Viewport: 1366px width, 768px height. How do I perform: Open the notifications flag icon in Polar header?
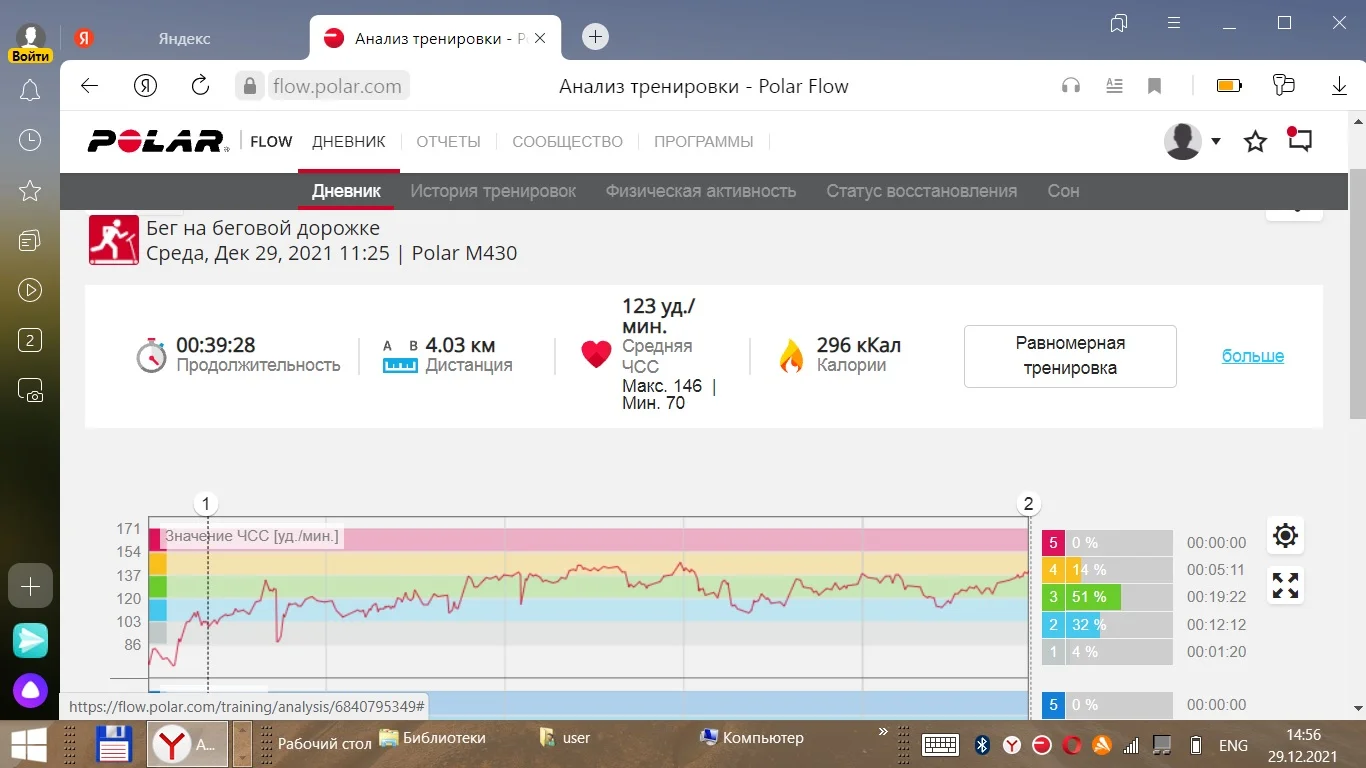1299,140
